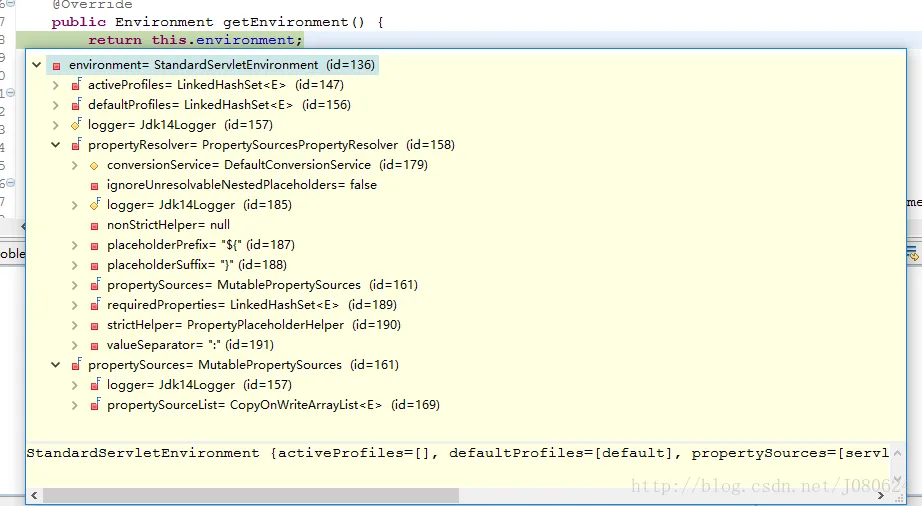The height and width of the screenshot is (506, 922).
Task: Select requiredProperties= LinkedHashSet row
Action: coord(252,304)
